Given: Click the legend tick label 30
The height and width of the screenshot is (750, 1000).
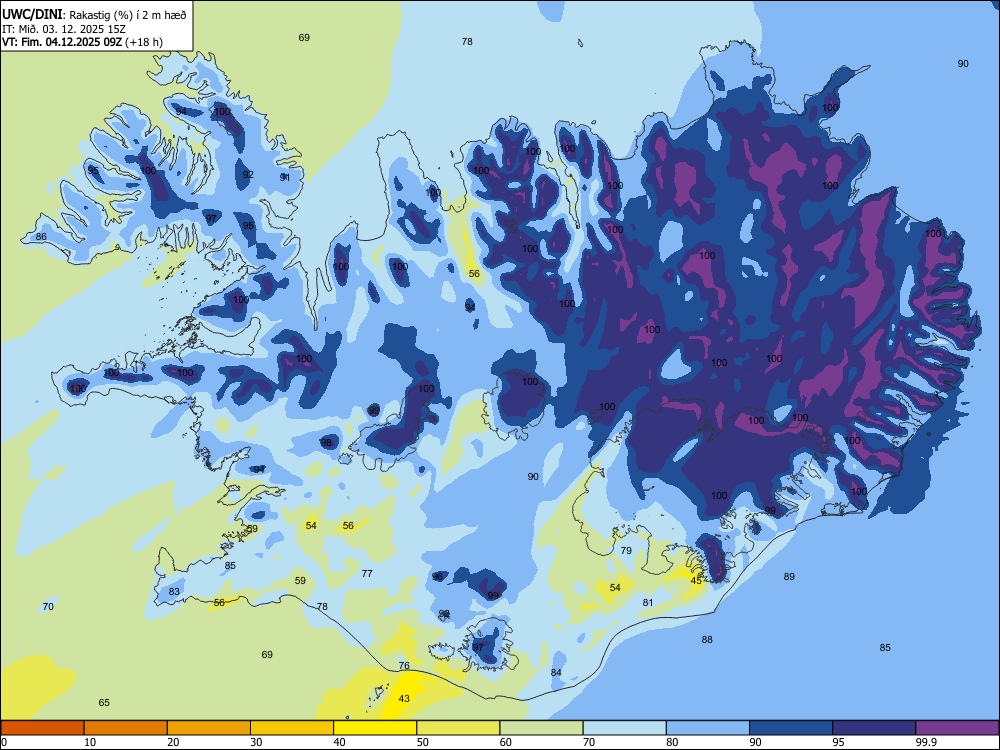Looking at the screenshot, I should click(256, 742).
